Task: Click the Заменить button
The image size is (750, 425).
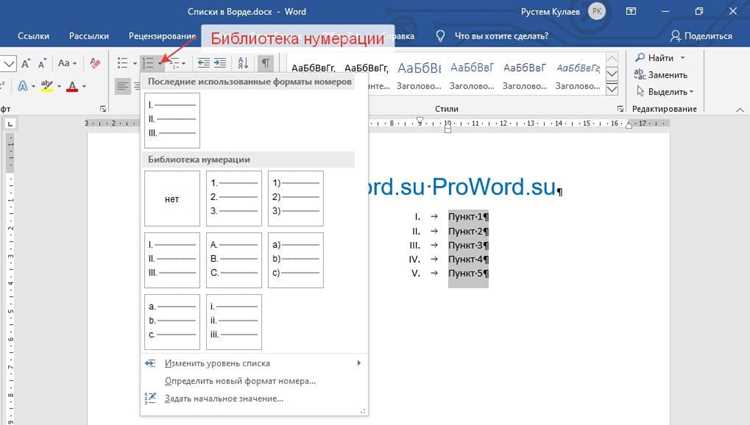Action: point(661,75)
